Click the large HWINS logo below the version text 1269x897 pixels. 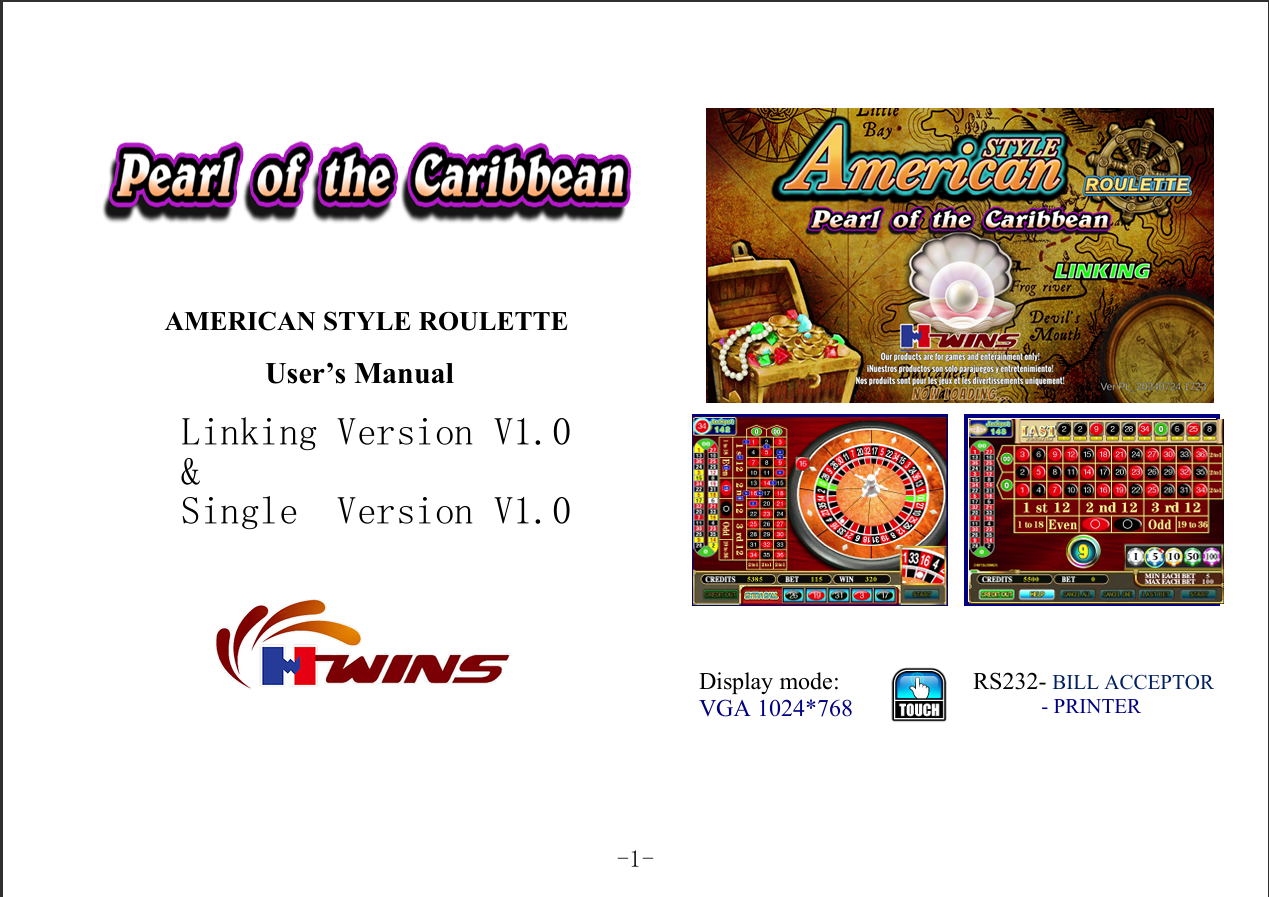[362, 646]
